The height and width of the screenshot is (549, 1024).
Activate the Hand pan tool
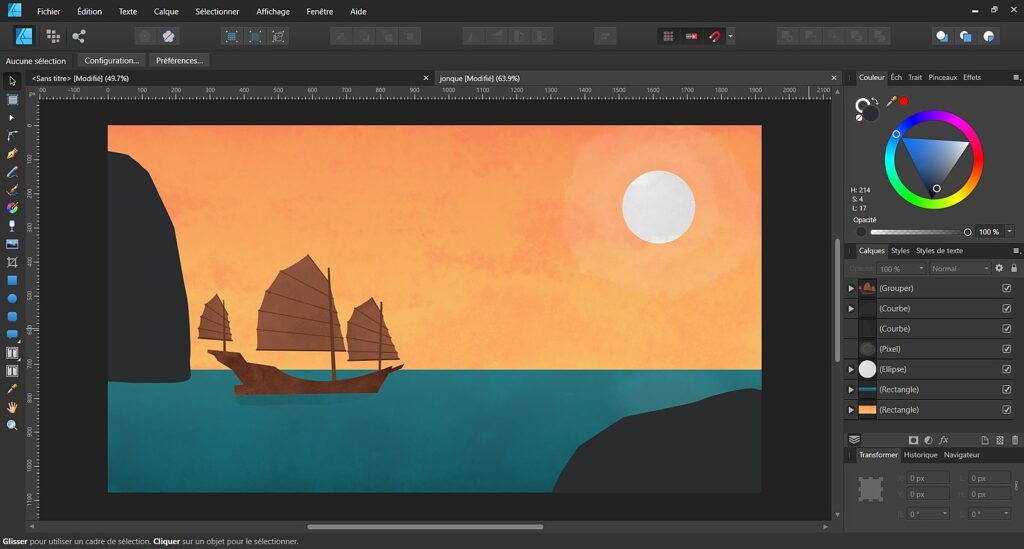[12, 407]
